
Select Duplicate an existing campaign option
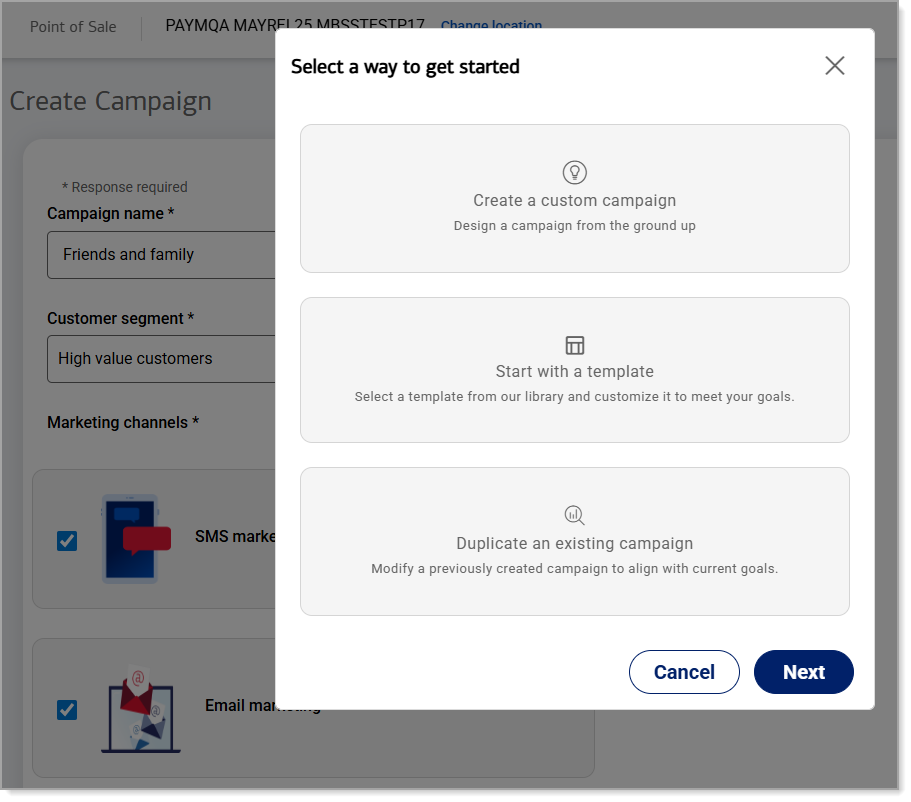point(574,543)
